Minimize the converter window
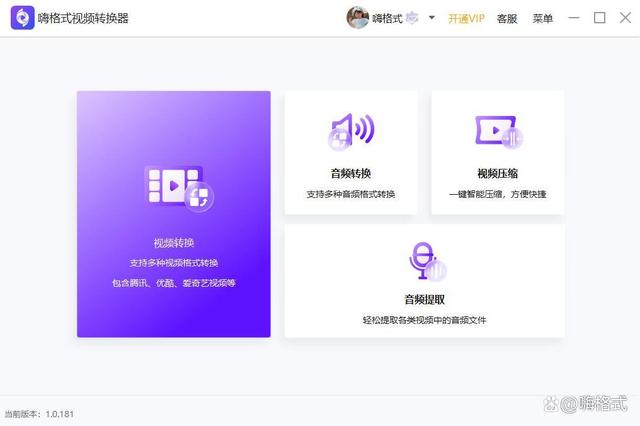Screen dimensions: 640x426 pyautogui.click(x=574, y=18)
